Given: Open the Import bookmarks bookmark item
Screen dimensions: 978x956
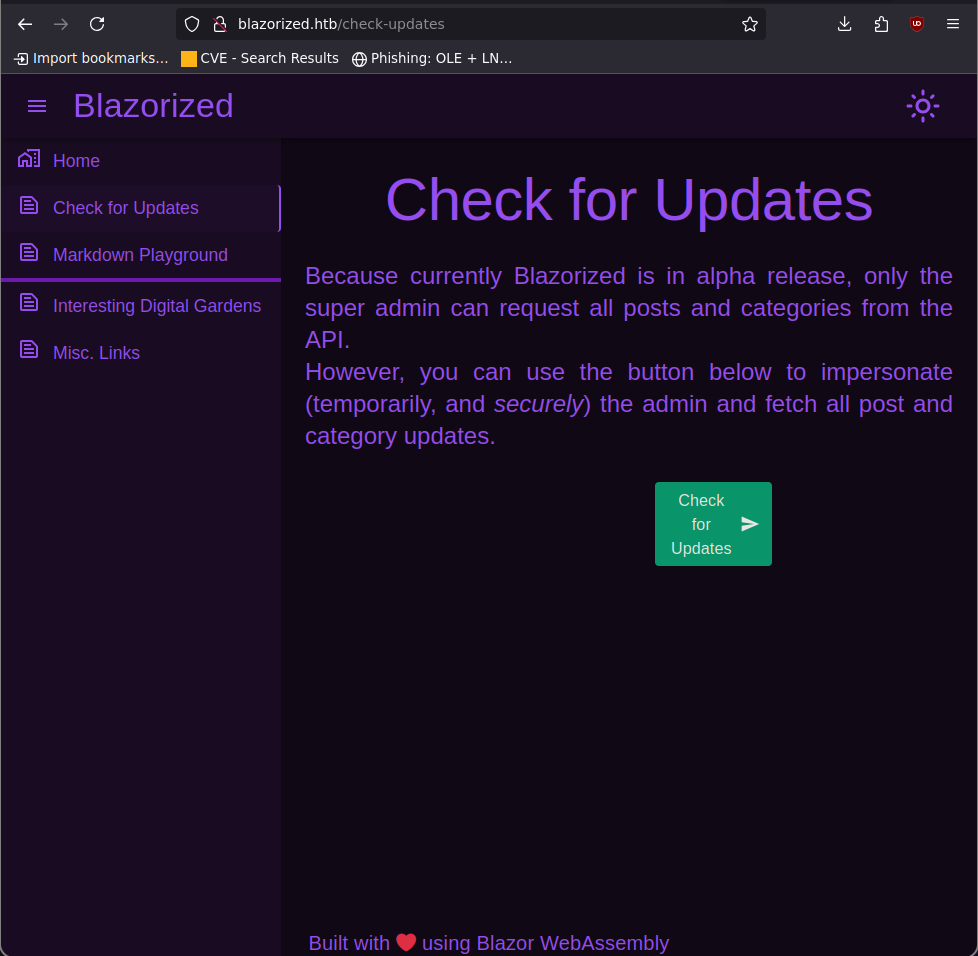Looking at the screenshot, I should (x=91, y=59).
